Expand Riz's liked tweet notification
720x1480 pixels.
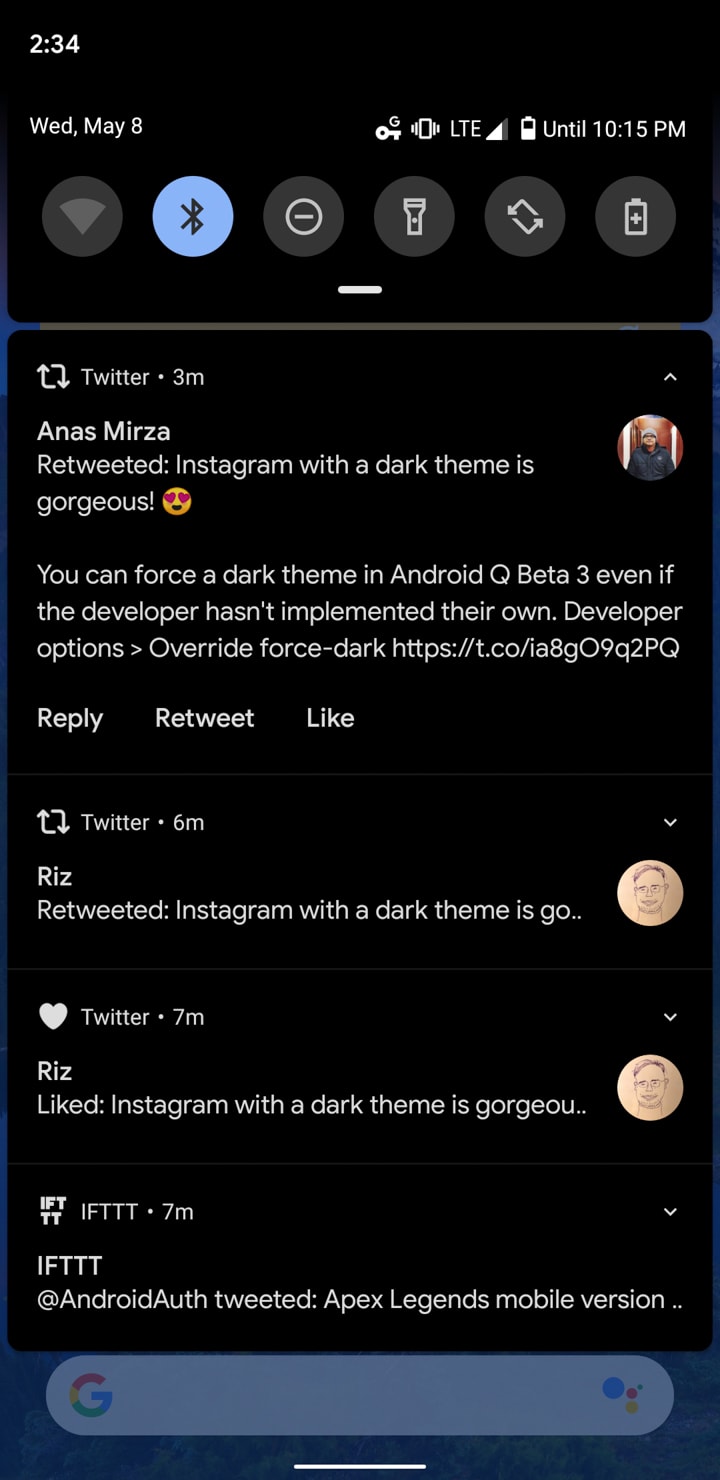click(670, 1017)
